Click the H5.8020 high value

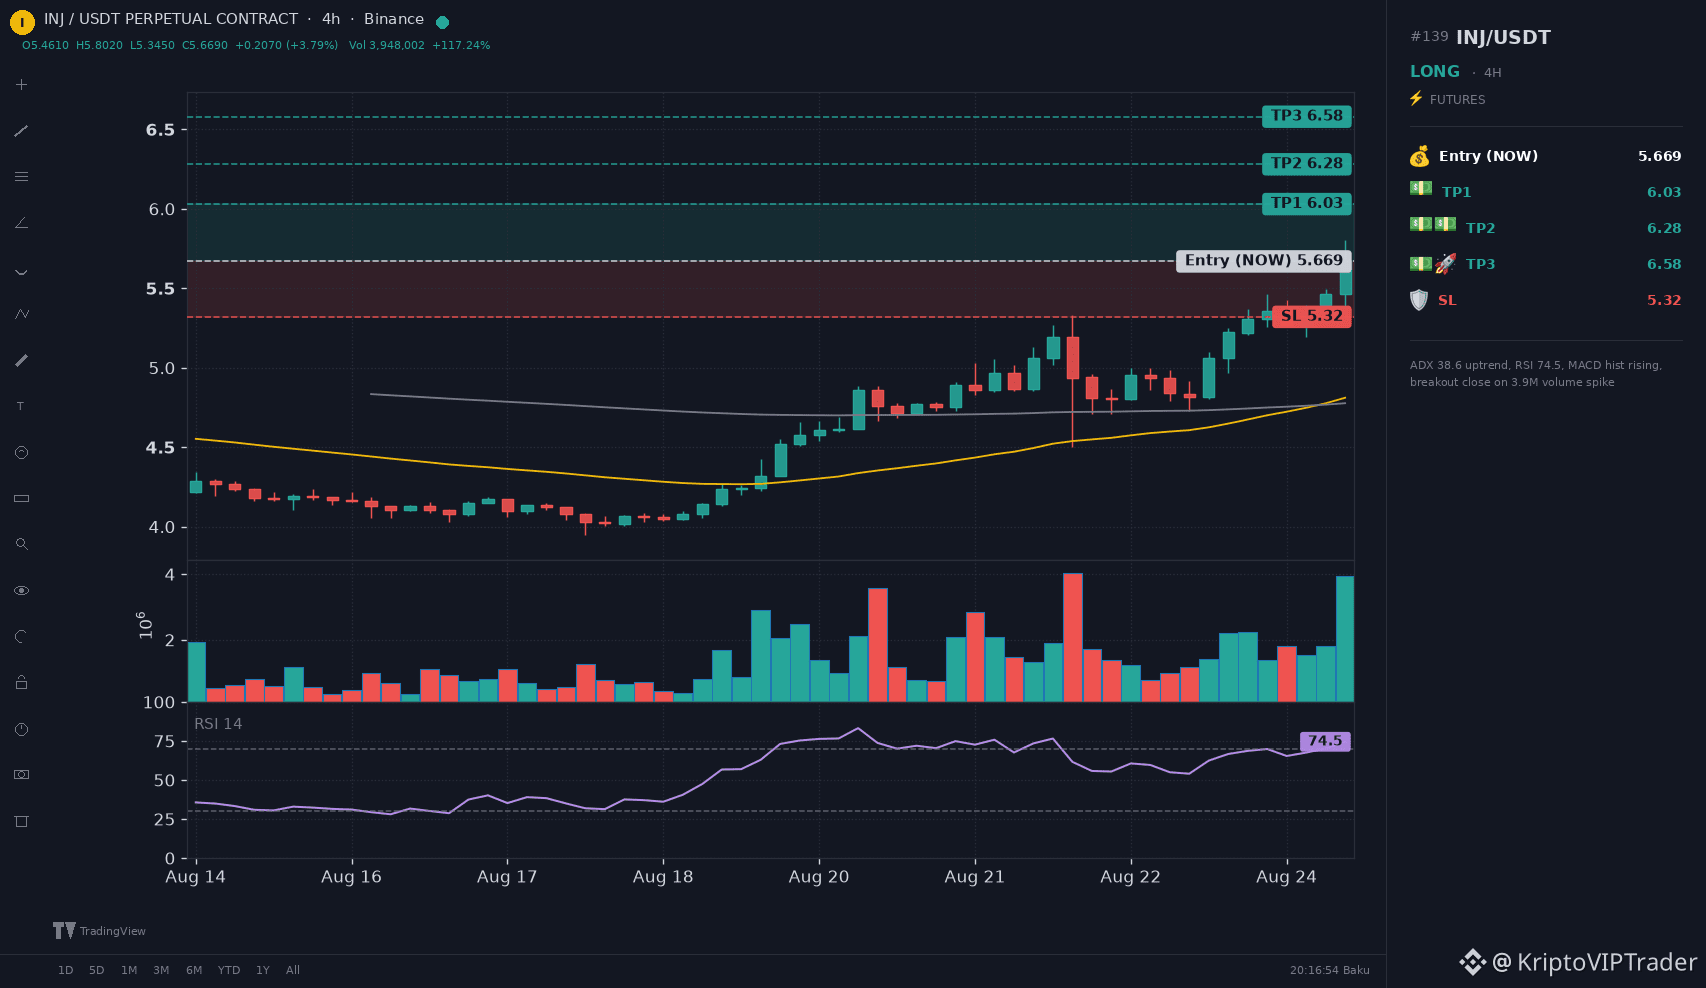[x=99, y=46]
